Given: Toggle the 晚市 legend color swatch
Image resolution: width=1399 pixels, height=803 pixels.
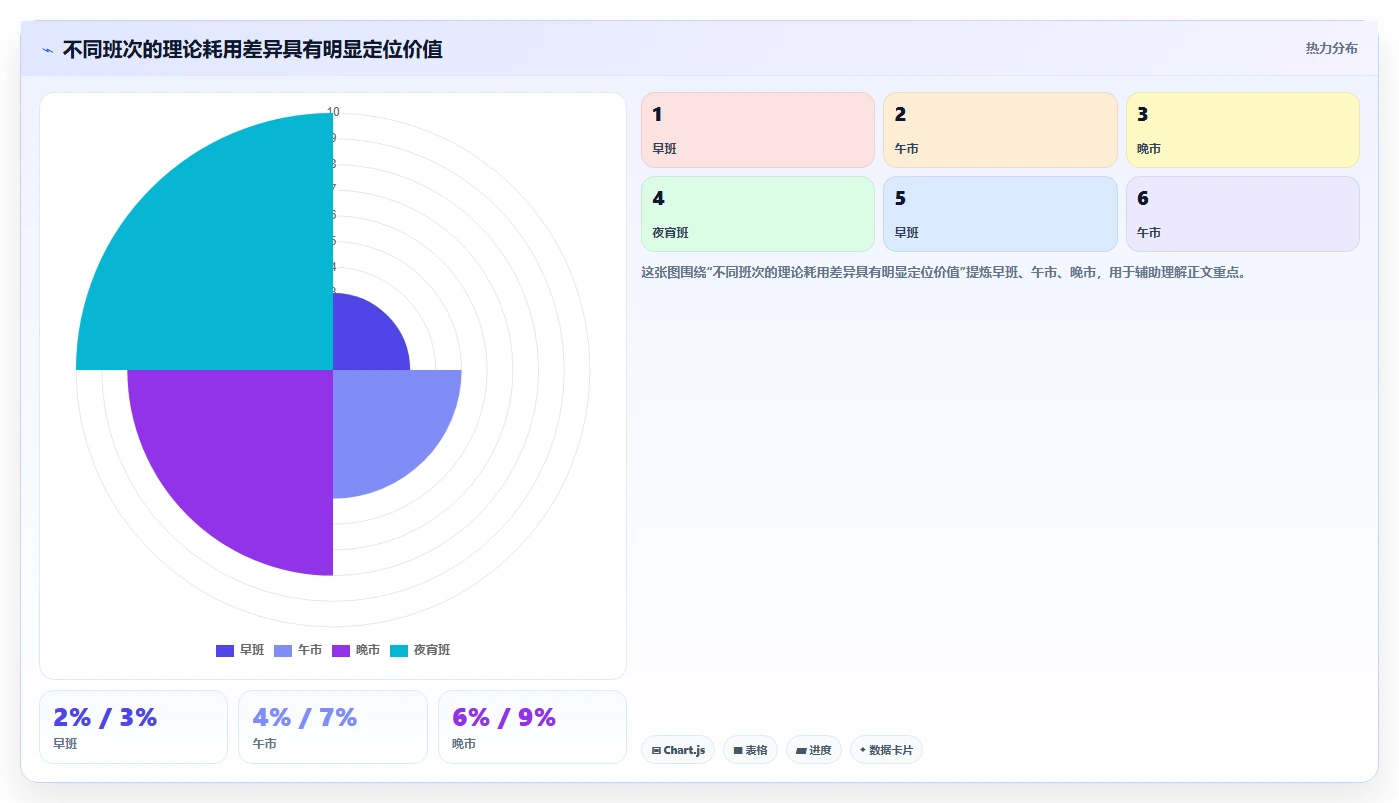Looking at the screenshot, I should coord(341,651).
